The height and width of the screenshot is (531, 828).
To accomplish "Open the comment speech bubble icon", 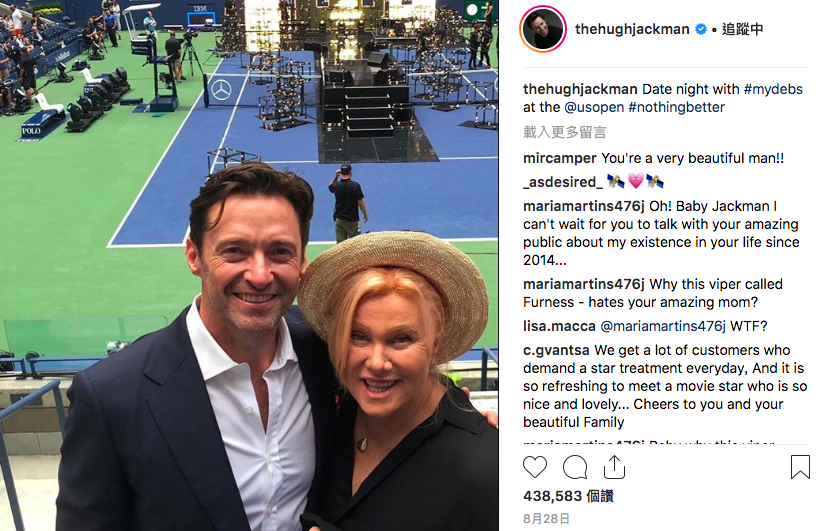I will (575, 468).
